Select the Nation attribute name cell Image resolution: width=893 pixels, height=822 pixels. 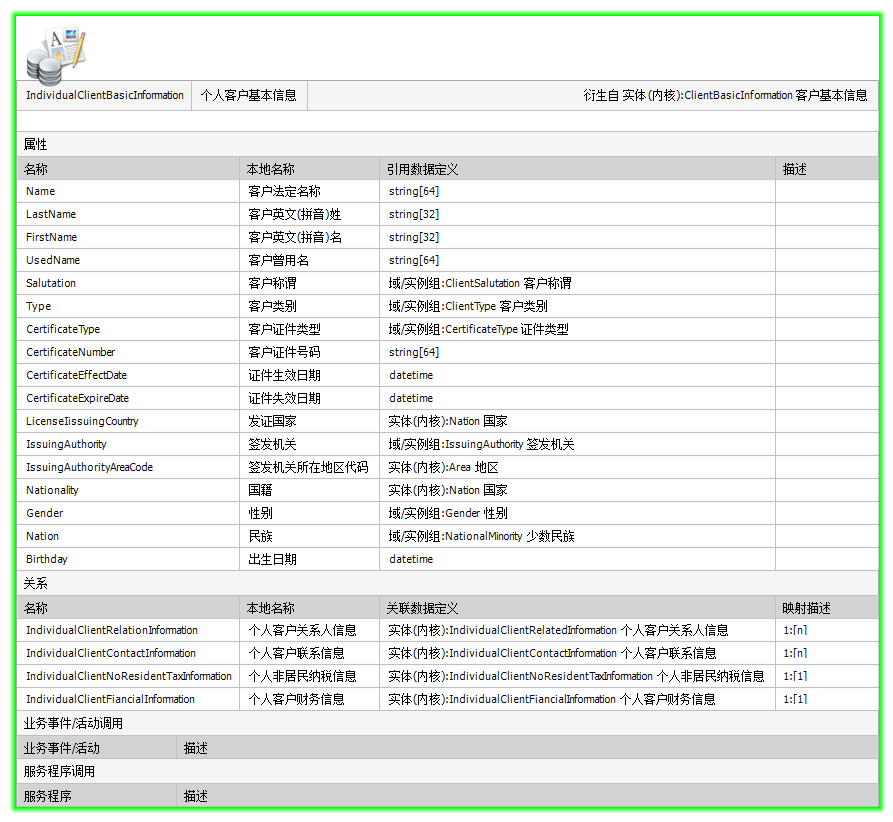click(128, 536)
